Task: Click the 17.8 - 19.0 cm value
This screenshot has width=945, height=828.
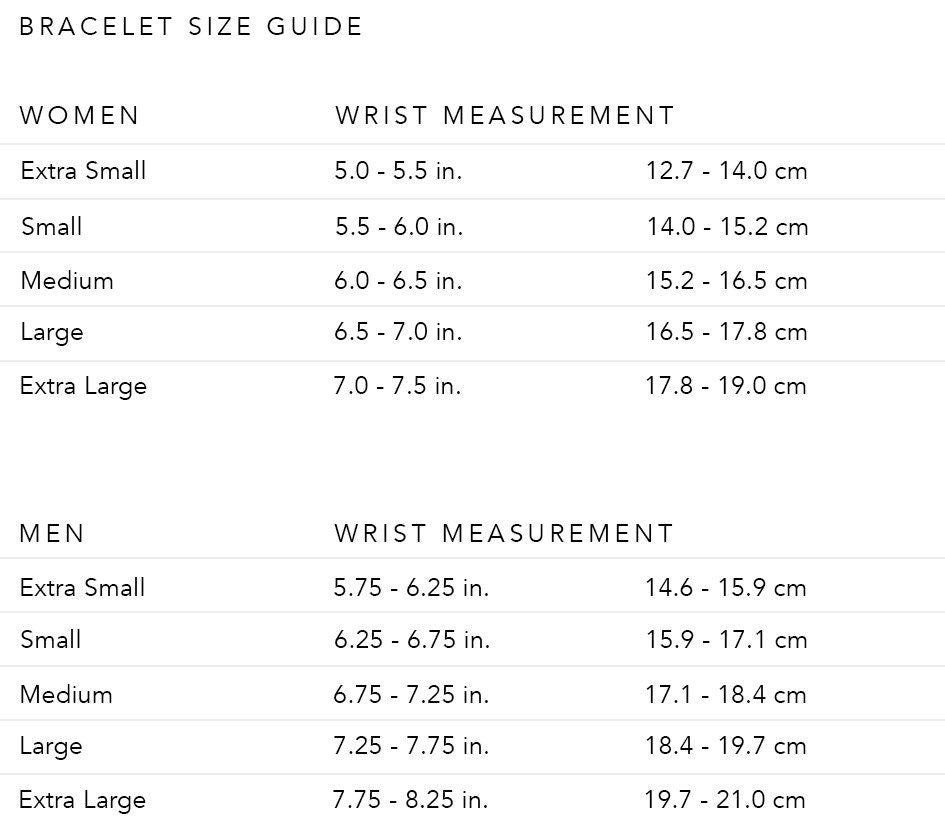Action: tap(726, 386)
